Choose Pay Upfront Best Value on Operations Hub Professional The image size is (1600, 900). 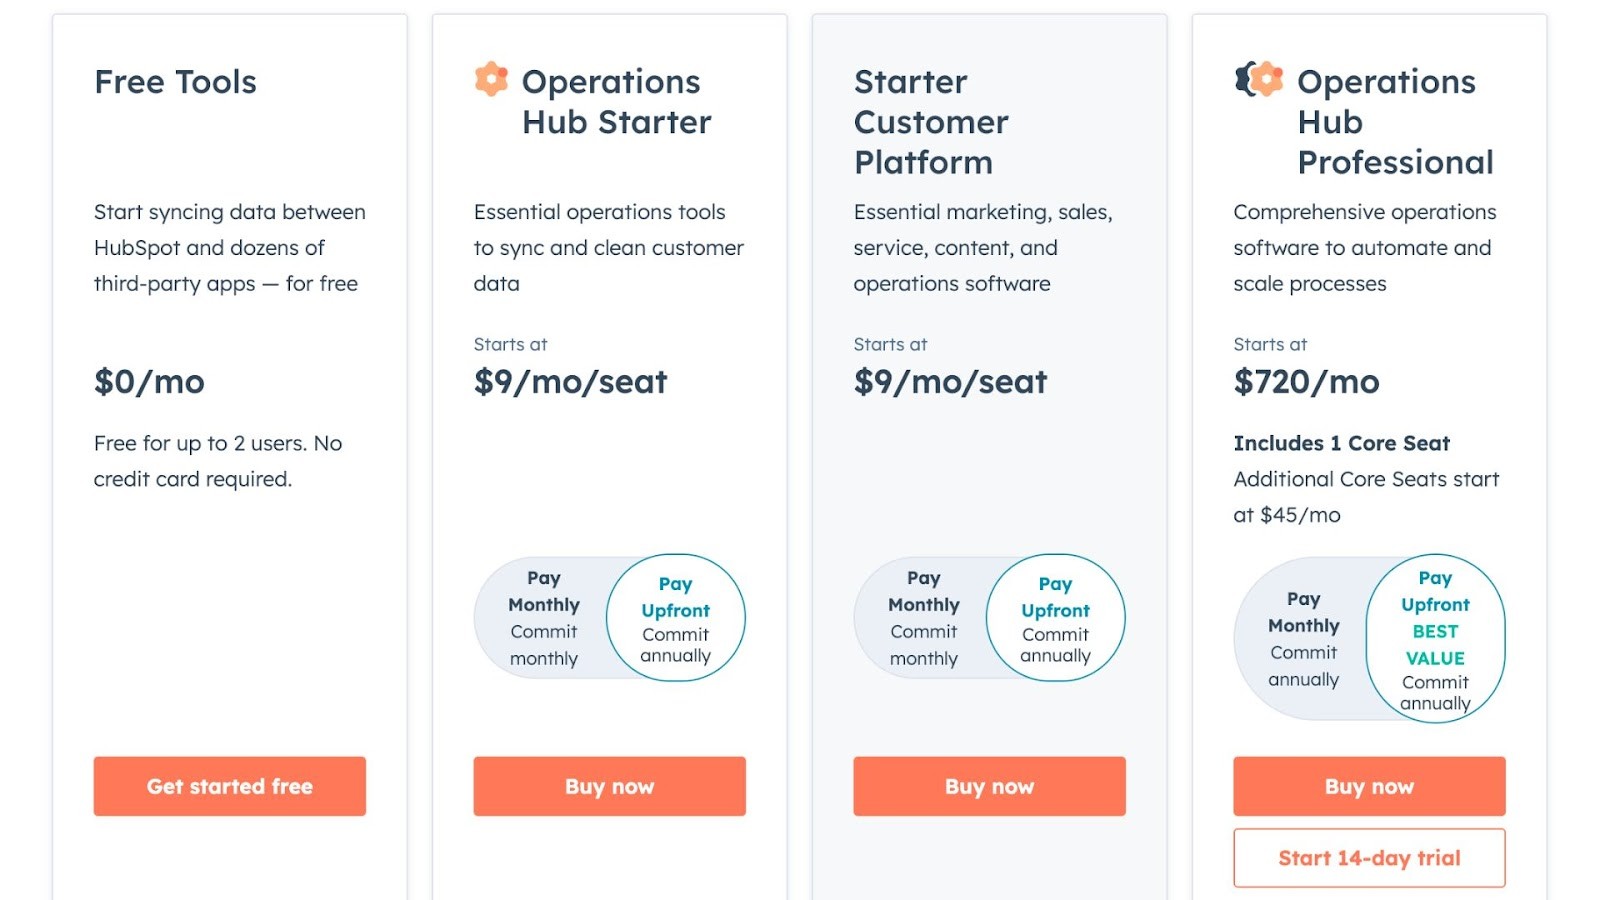[1435, 637]
